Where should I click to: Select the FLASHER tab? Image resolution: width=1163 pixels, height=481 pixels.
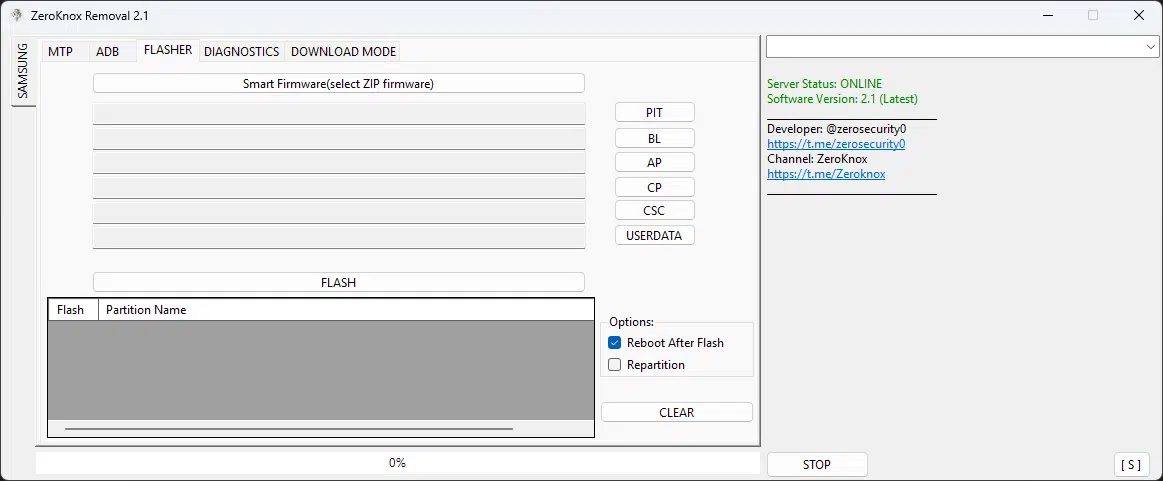(168, 50)
